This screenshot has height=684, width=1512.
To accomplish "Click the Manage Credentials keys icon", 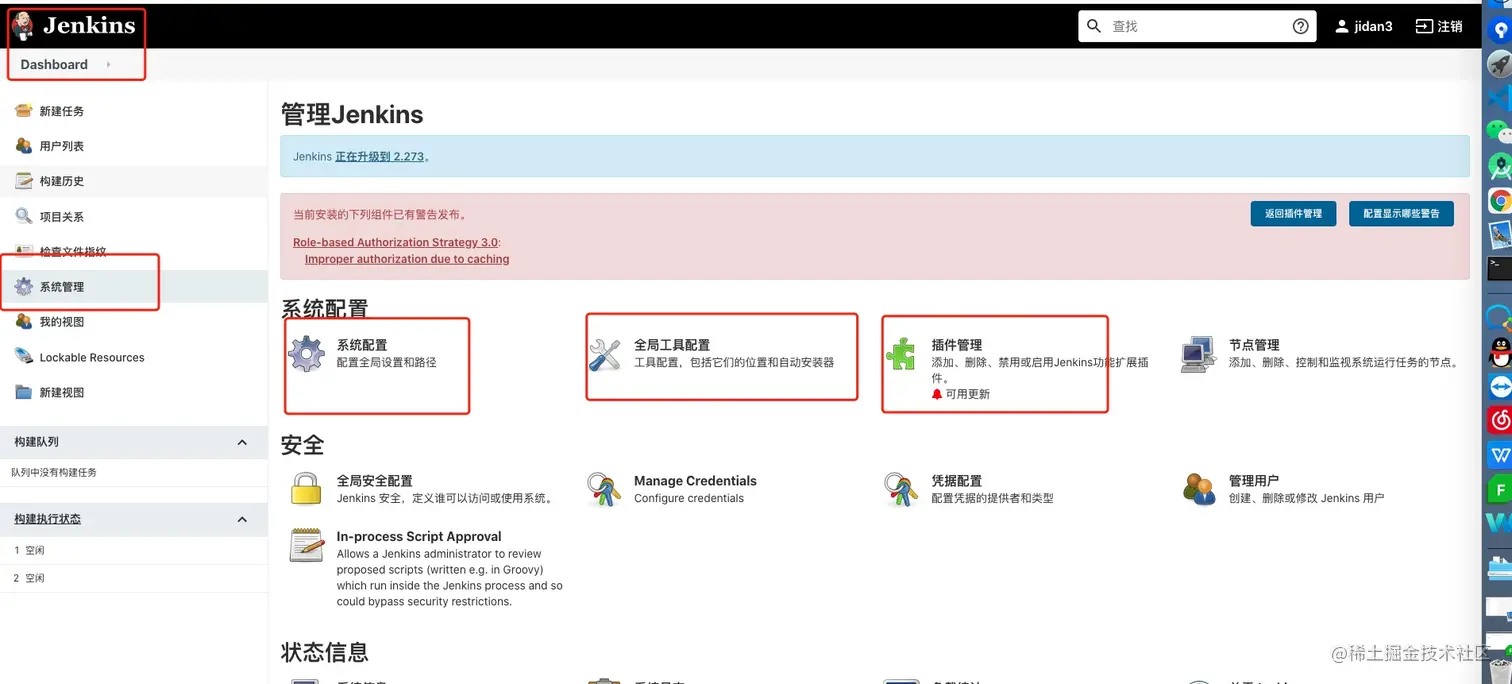I will pyautogui.click(x=604, y=489).
